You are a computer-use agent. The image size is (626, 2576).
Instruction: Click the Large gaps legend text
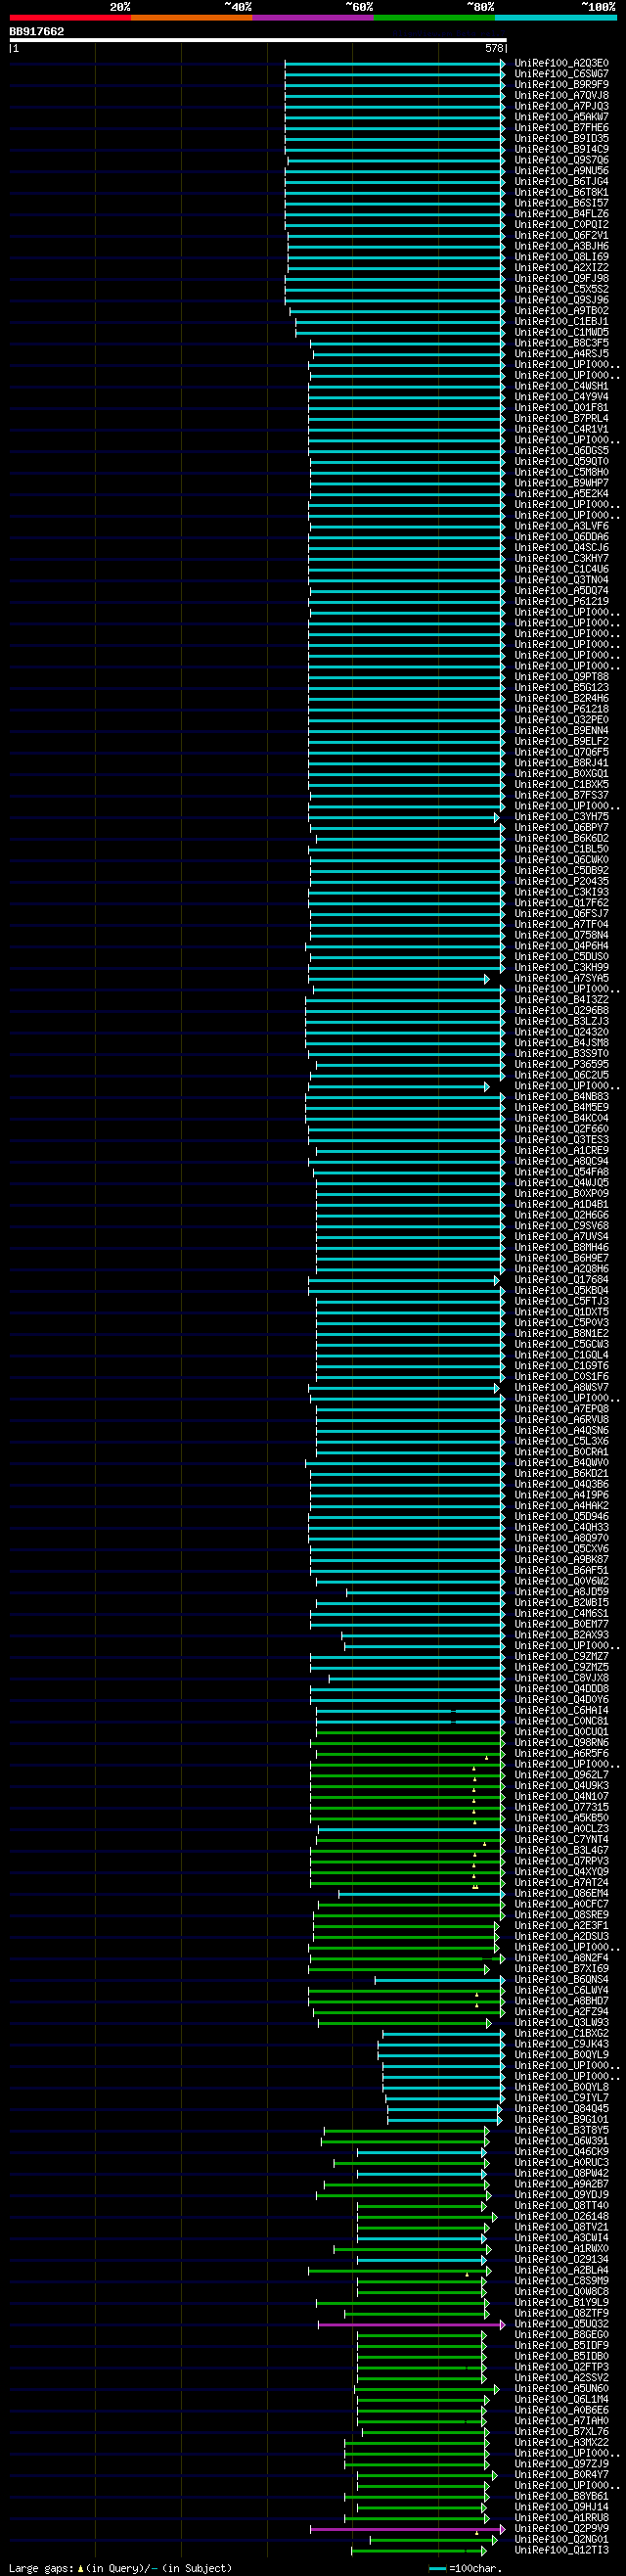[120, 2567]
